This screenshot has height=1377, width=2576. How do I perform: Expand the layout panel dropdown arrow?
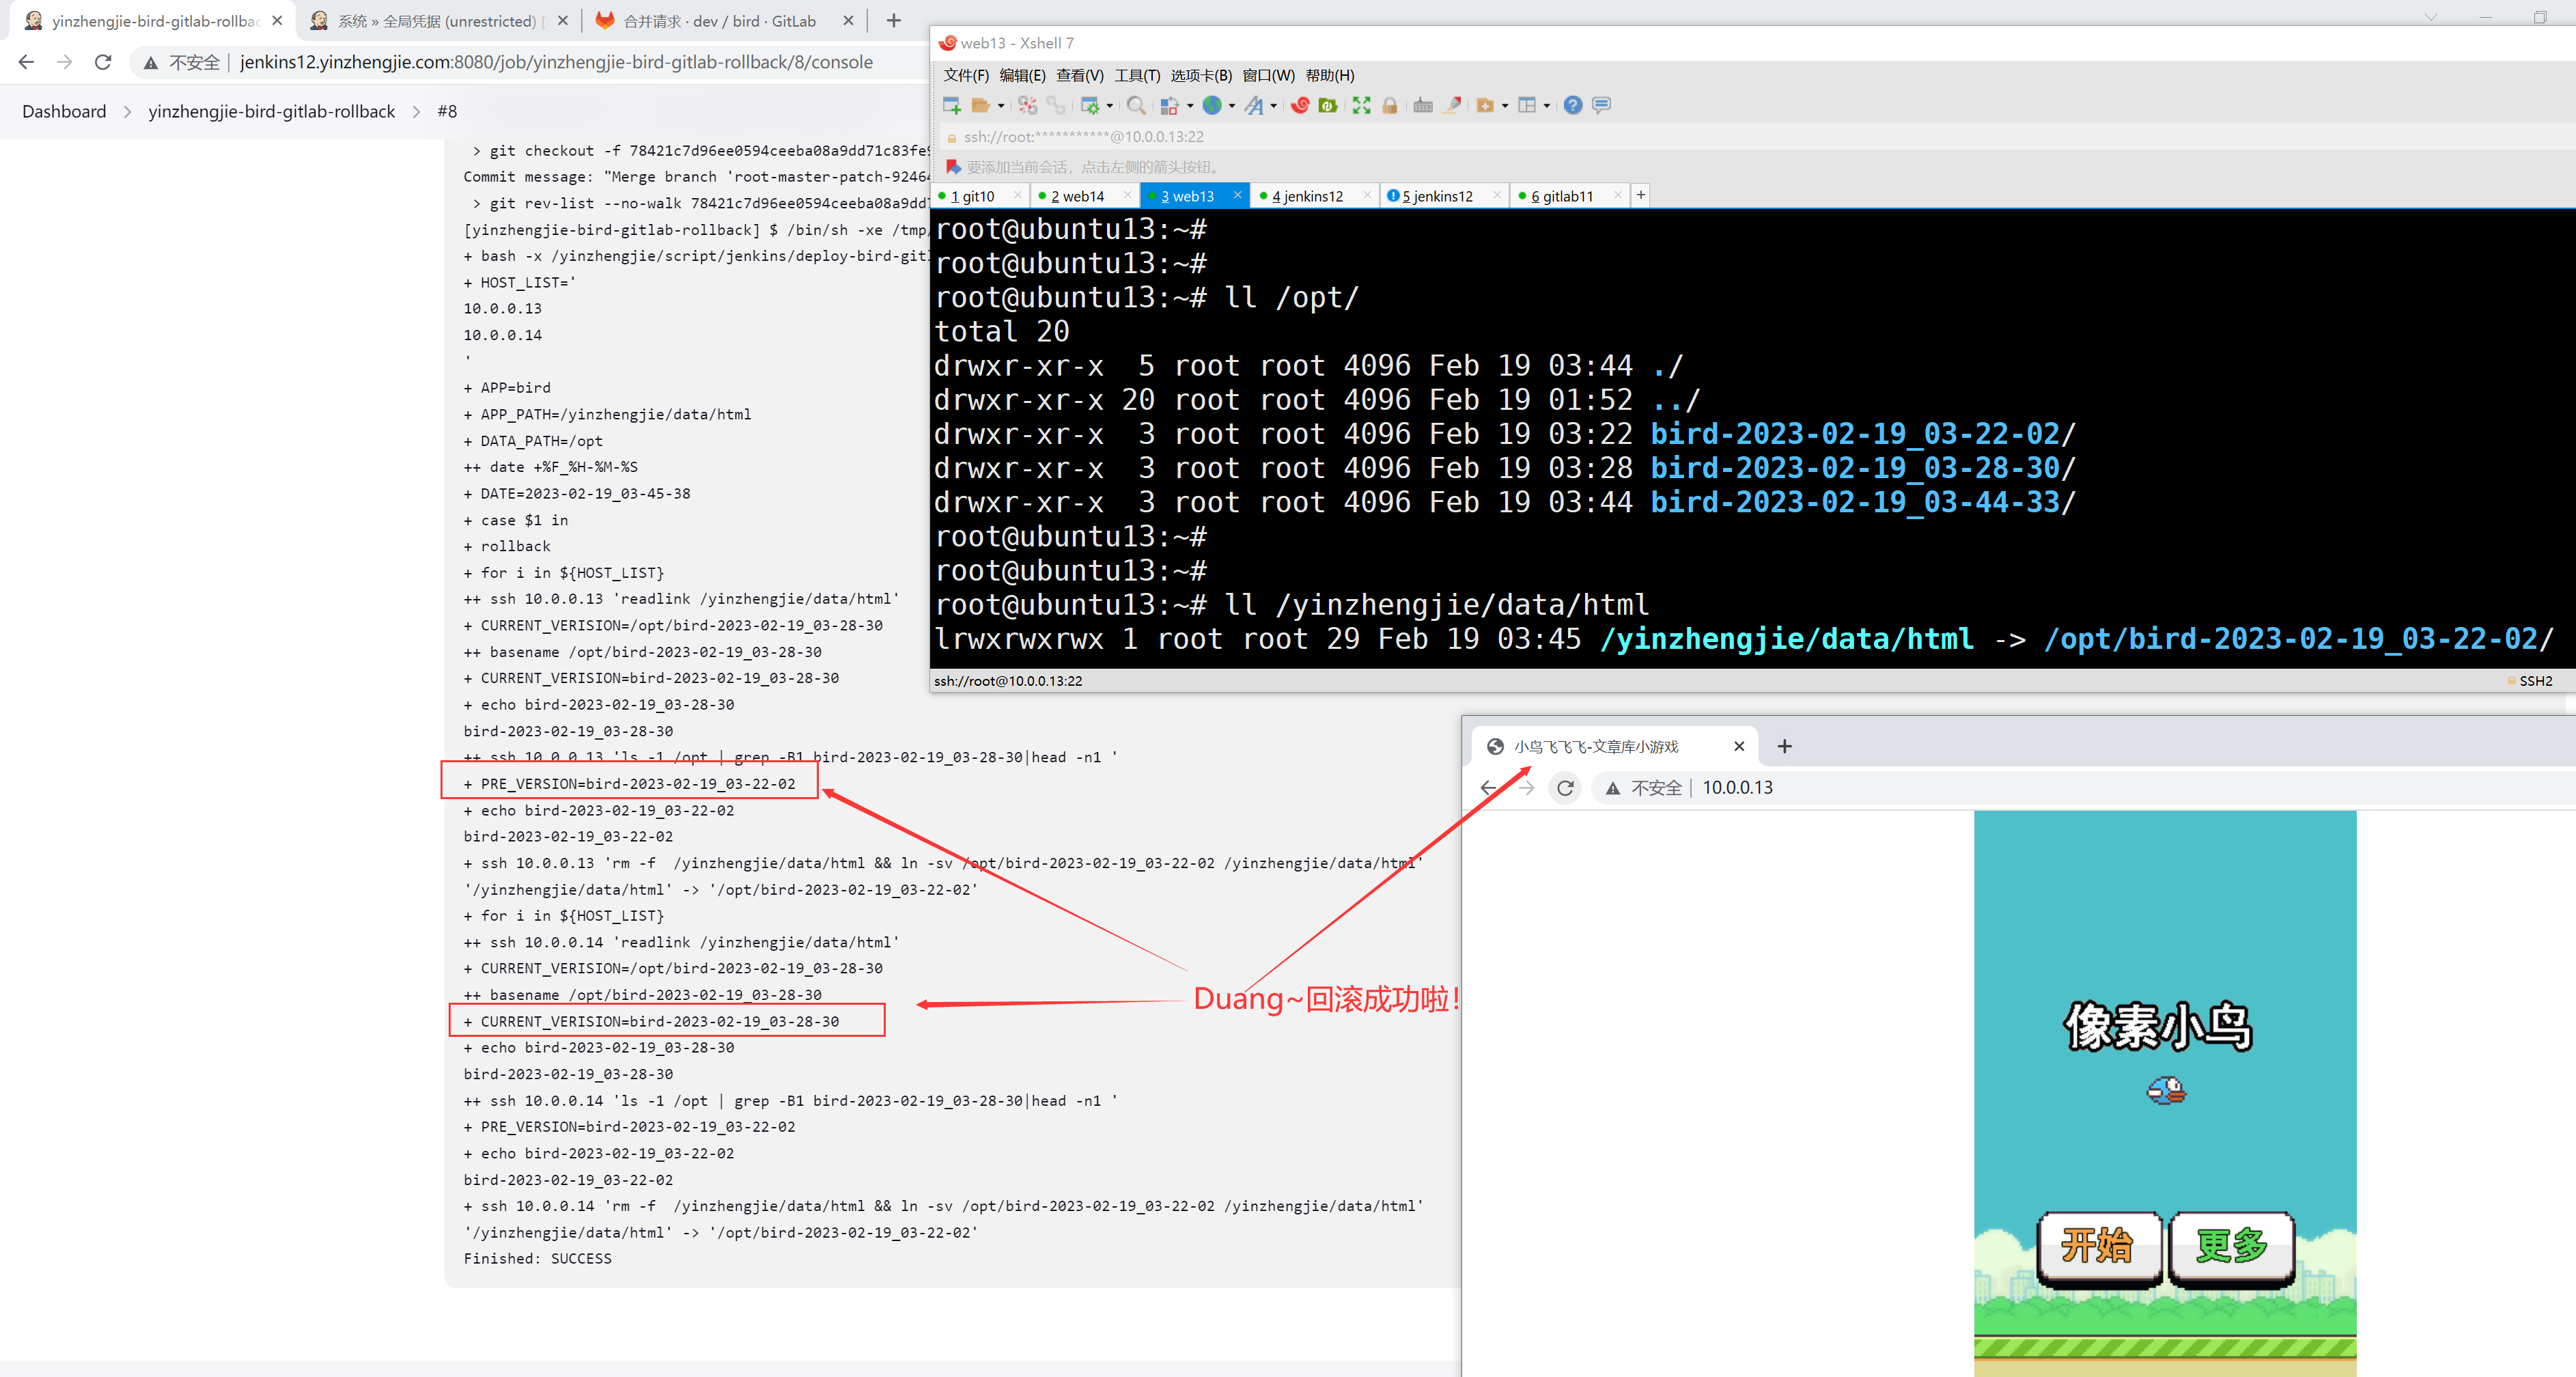(1546, 106)
